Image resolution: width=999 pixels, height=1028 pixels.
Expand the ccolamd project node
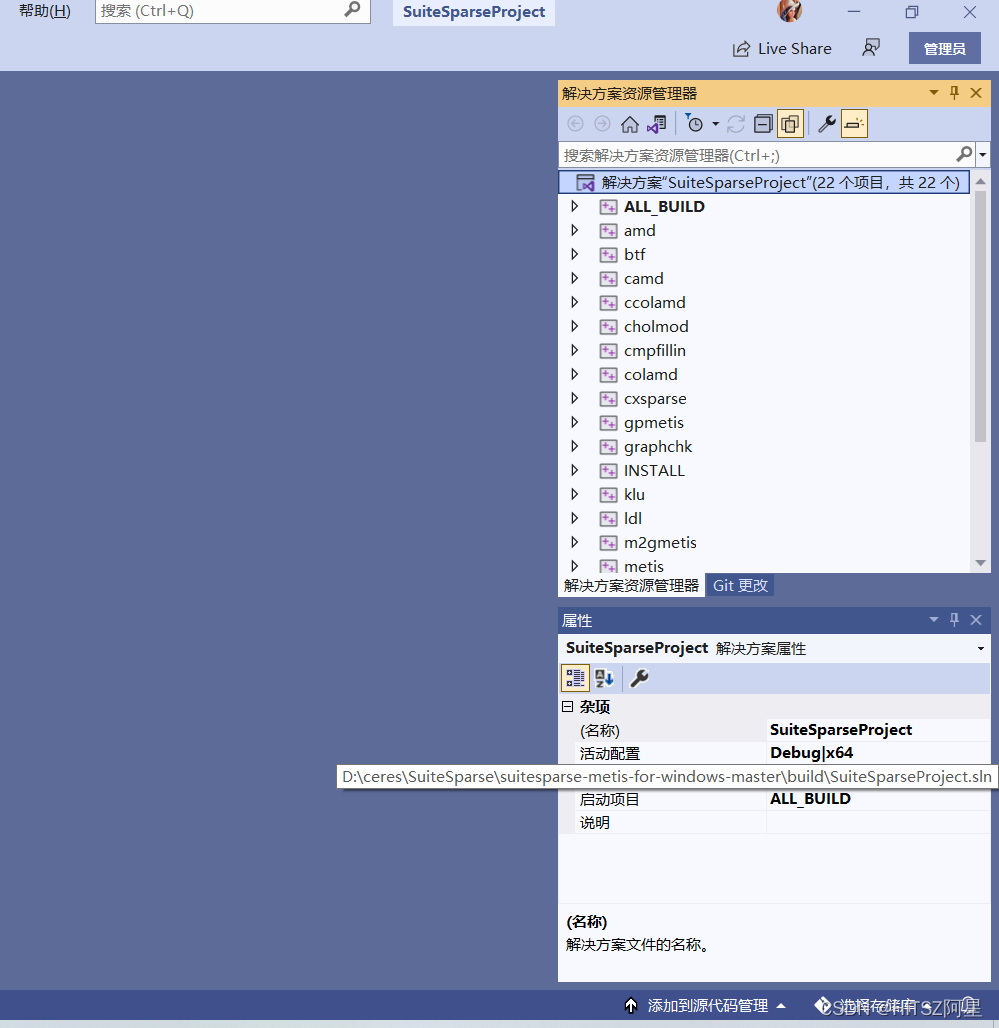575,302
